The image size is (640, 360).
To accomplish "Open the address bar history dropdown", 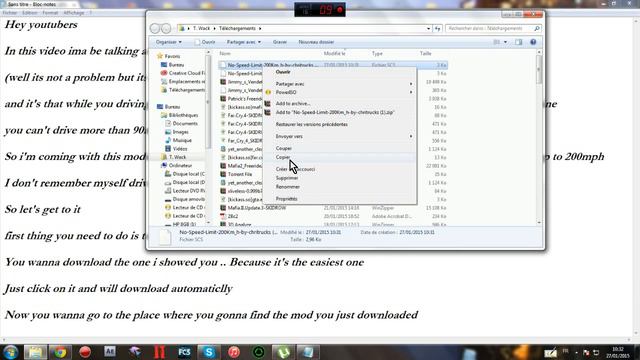I will click(428, 29).
